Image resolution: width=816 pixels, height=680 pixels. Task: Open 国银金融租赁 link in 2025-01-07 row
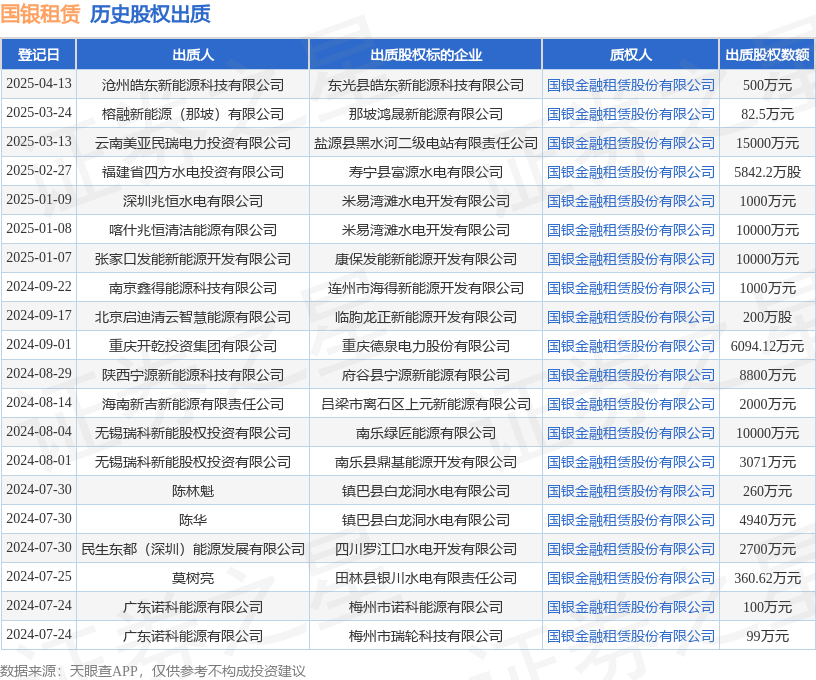[x=630, y=259]
